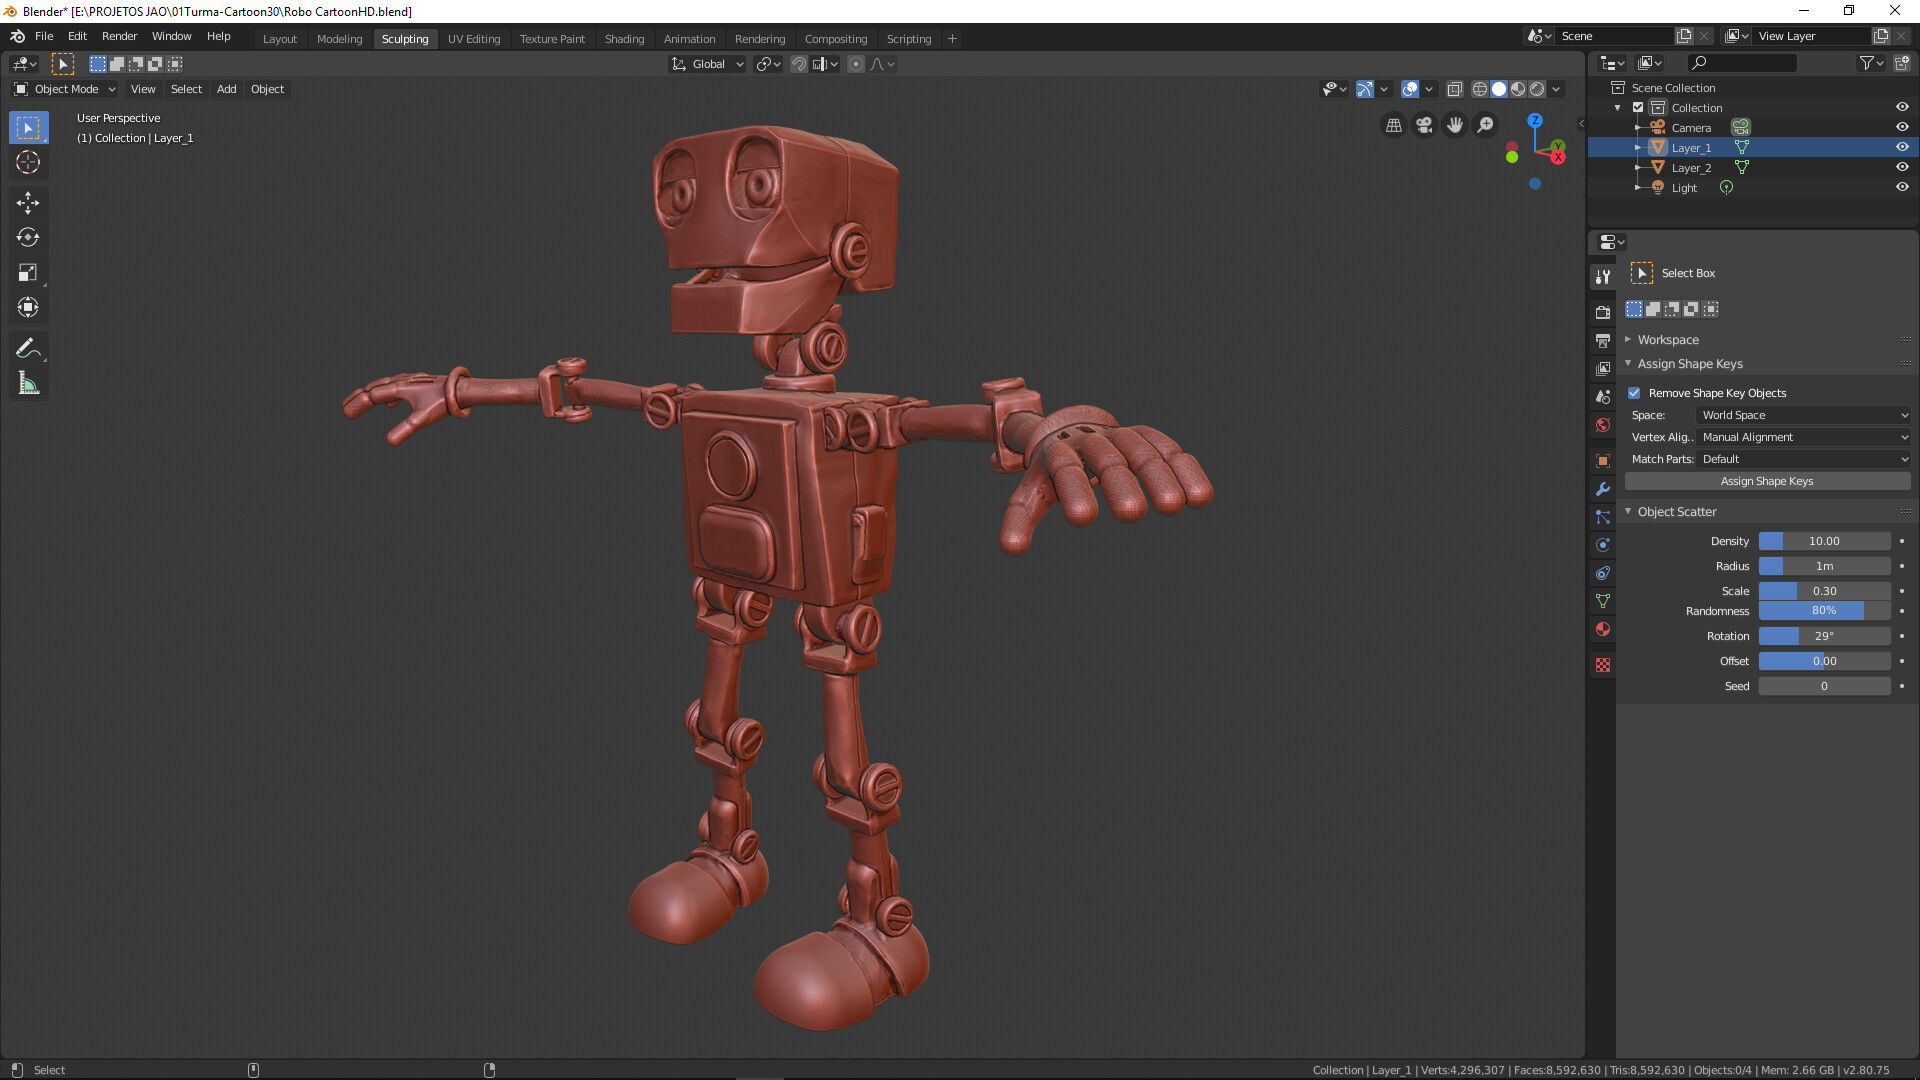The image size is (1920, 1080).
Task: Open the Render properties tab
Action: (x=1602, y=311)
